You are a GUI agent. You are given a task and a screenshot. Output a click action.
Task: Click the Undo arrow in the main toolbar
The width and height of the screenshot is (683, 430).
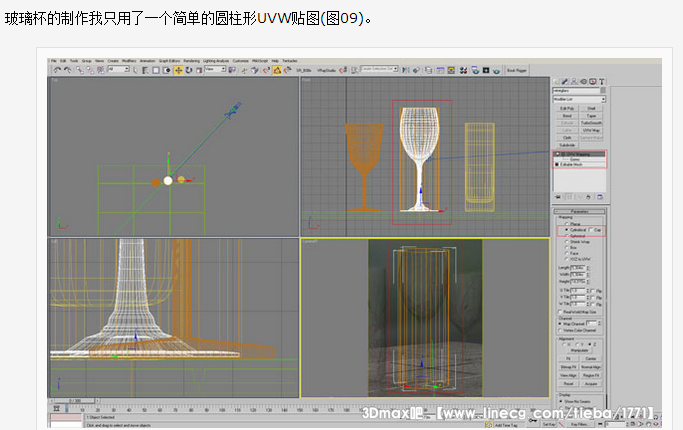click(x=57, y=70)
